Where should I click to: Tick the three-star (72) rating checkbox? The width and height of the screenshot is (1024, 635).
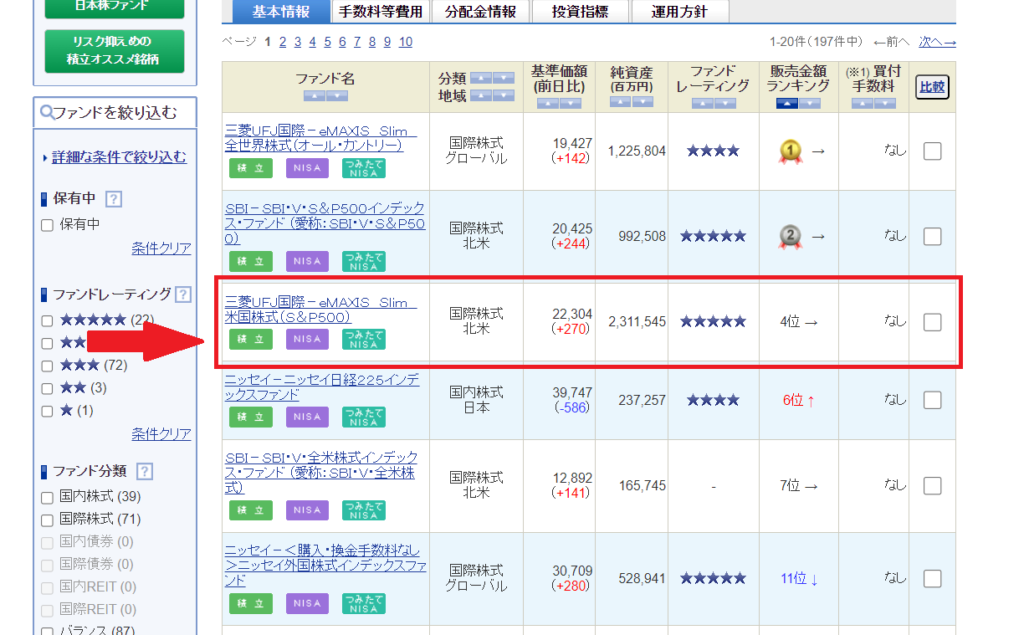point(47,366)
